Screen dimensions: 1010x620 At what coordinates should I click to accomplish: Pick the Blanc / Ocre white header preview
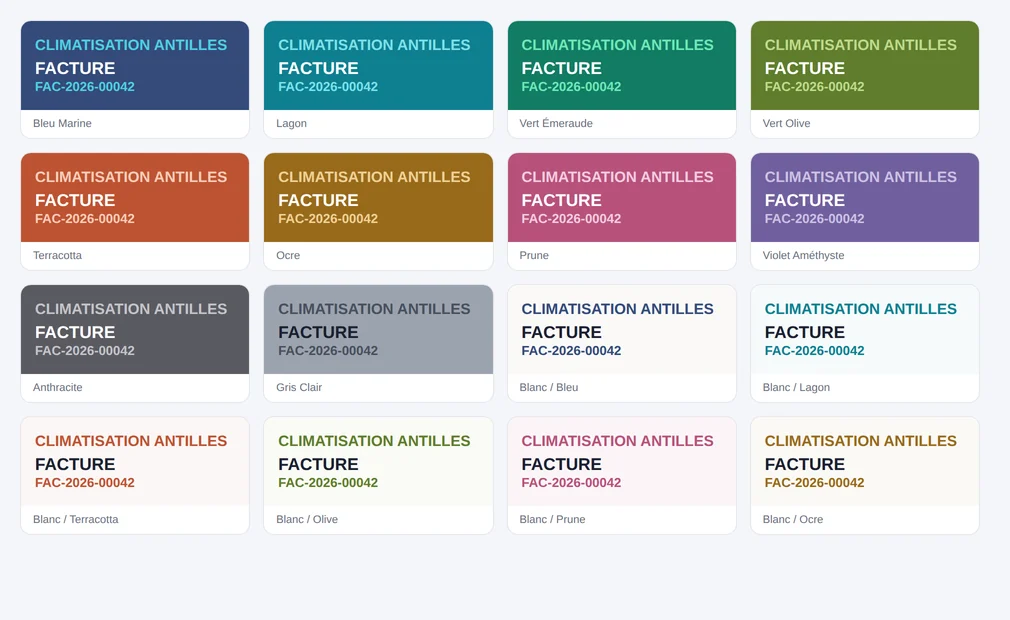pos(864,462)
